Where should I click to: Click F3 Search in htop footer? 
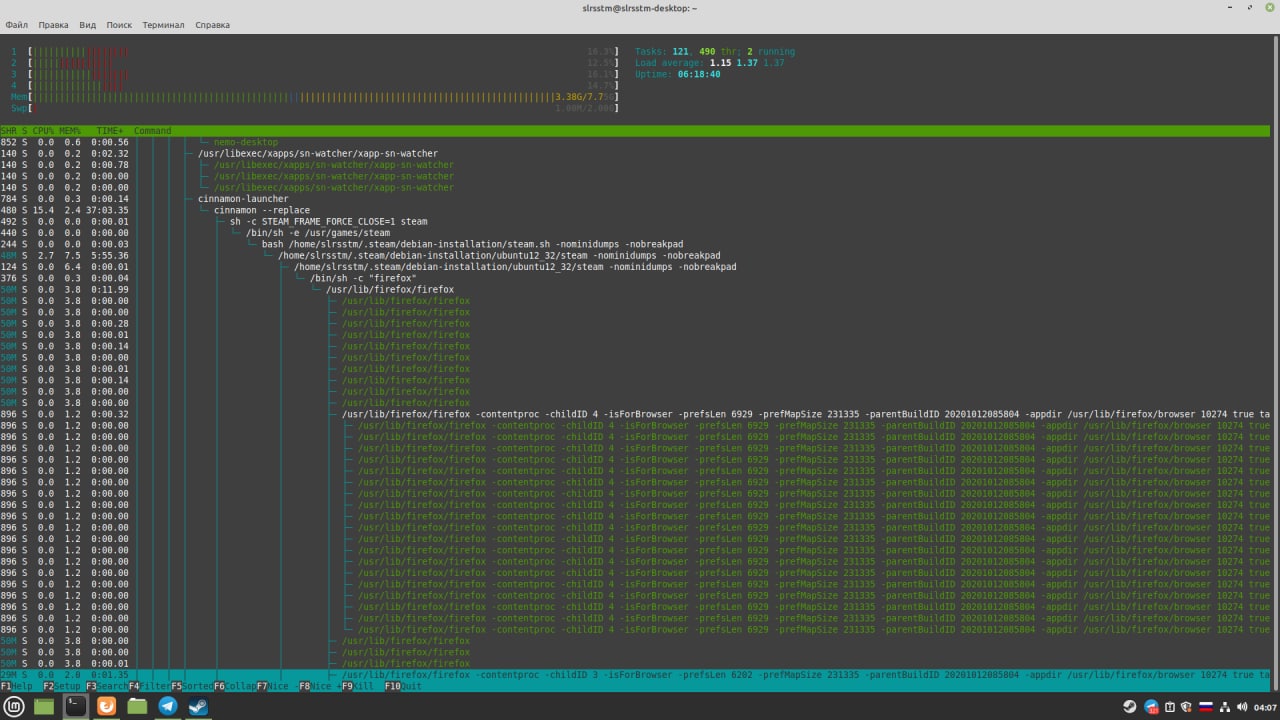106,686
